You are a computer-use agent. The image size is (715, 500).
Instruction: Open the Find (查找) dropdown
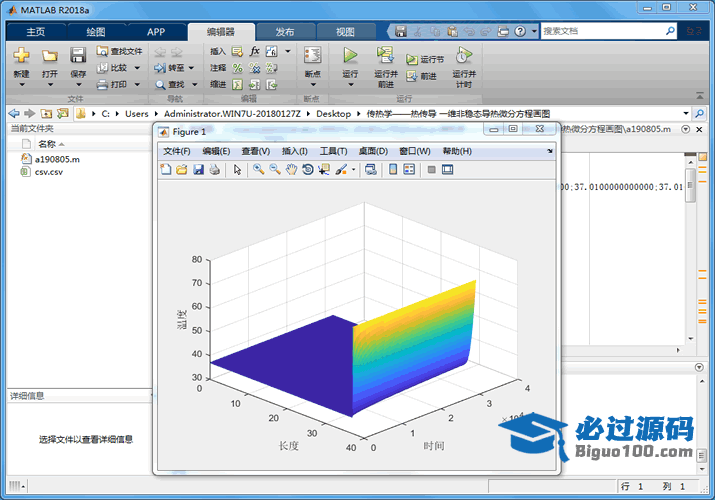(x=195, y=84)
